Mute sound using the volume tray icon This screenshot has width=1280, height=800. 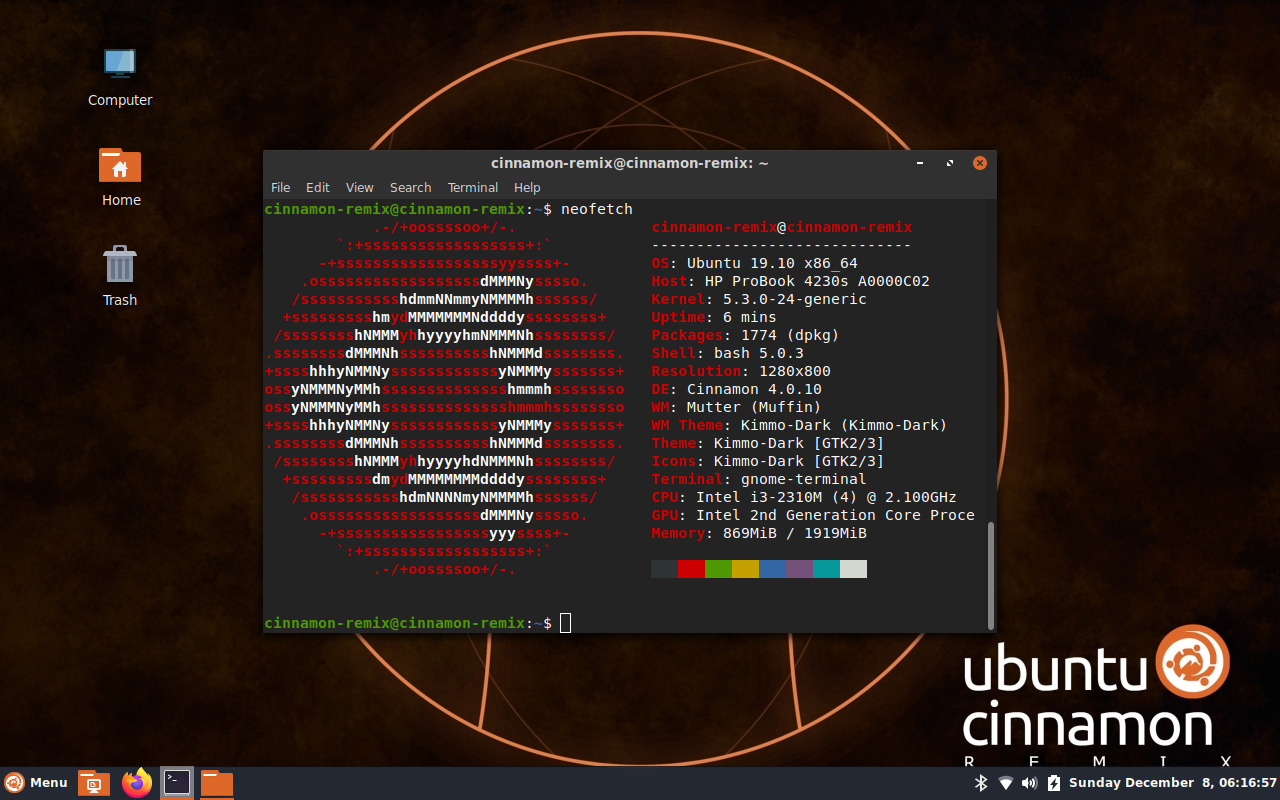point(1029,783)
